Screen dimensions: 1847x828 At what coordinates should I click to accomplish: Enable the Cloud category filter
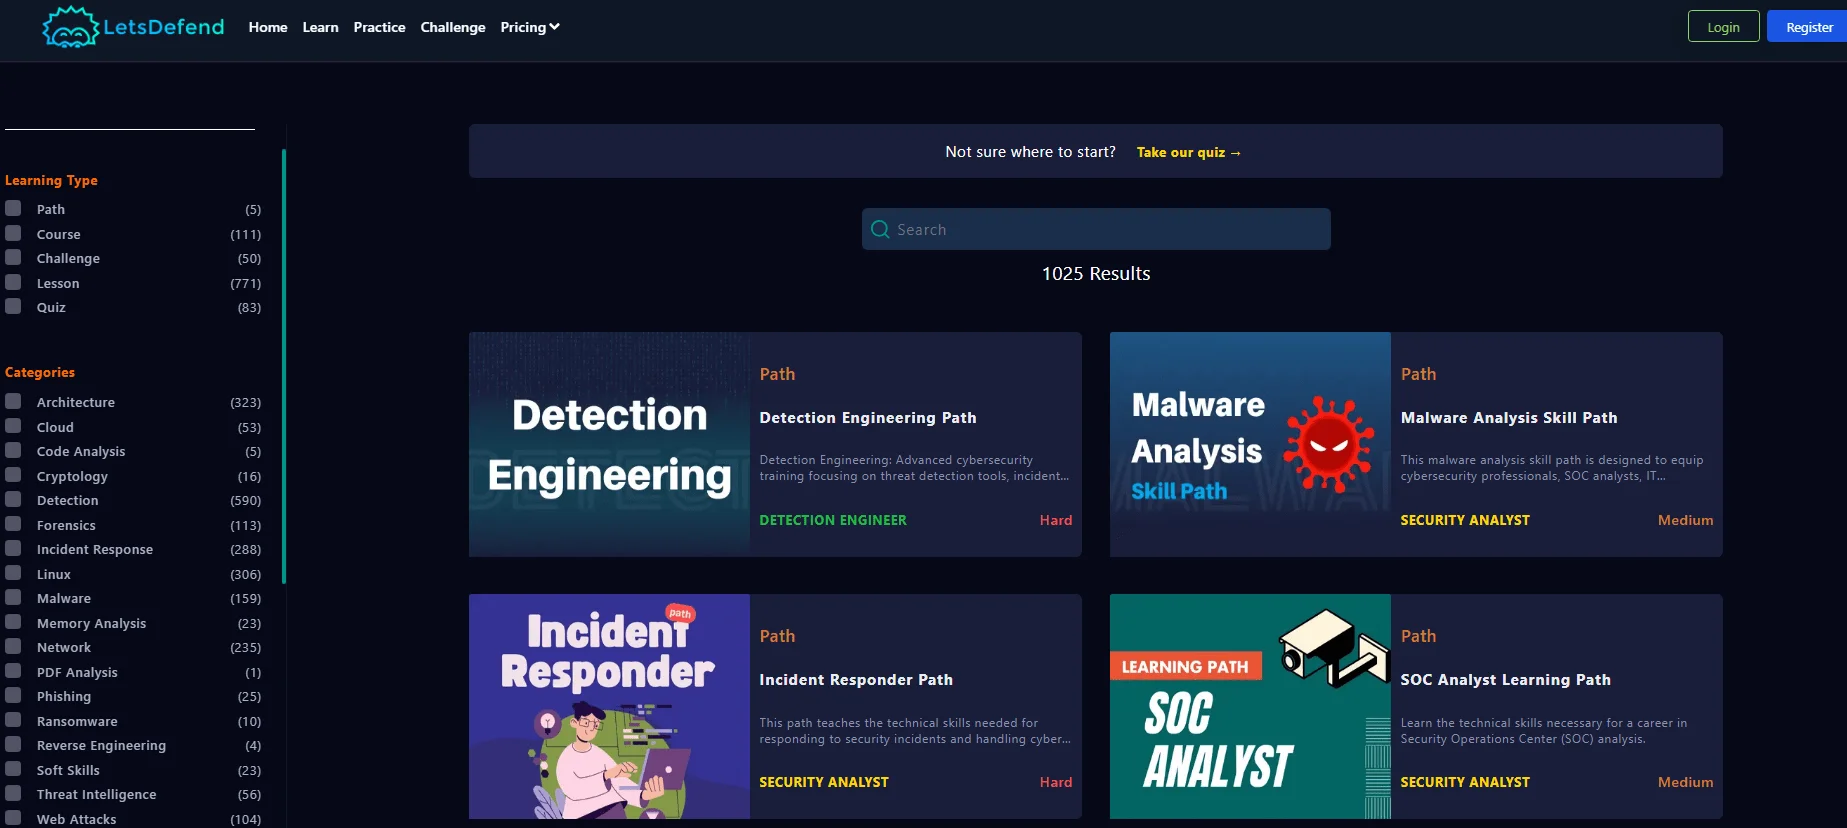[13, 426]
